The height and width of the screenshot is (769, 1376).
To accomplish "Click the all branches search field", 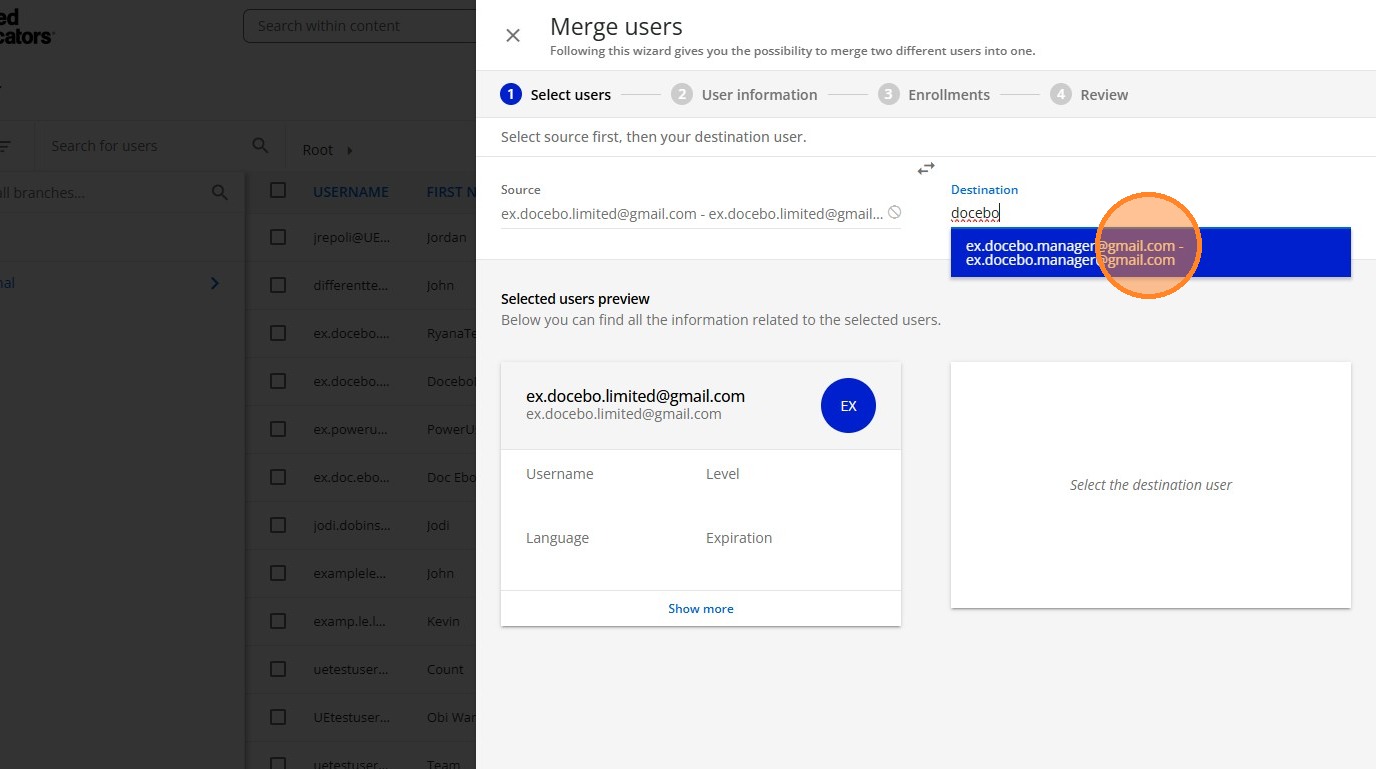I will click(x=103, y=192).
